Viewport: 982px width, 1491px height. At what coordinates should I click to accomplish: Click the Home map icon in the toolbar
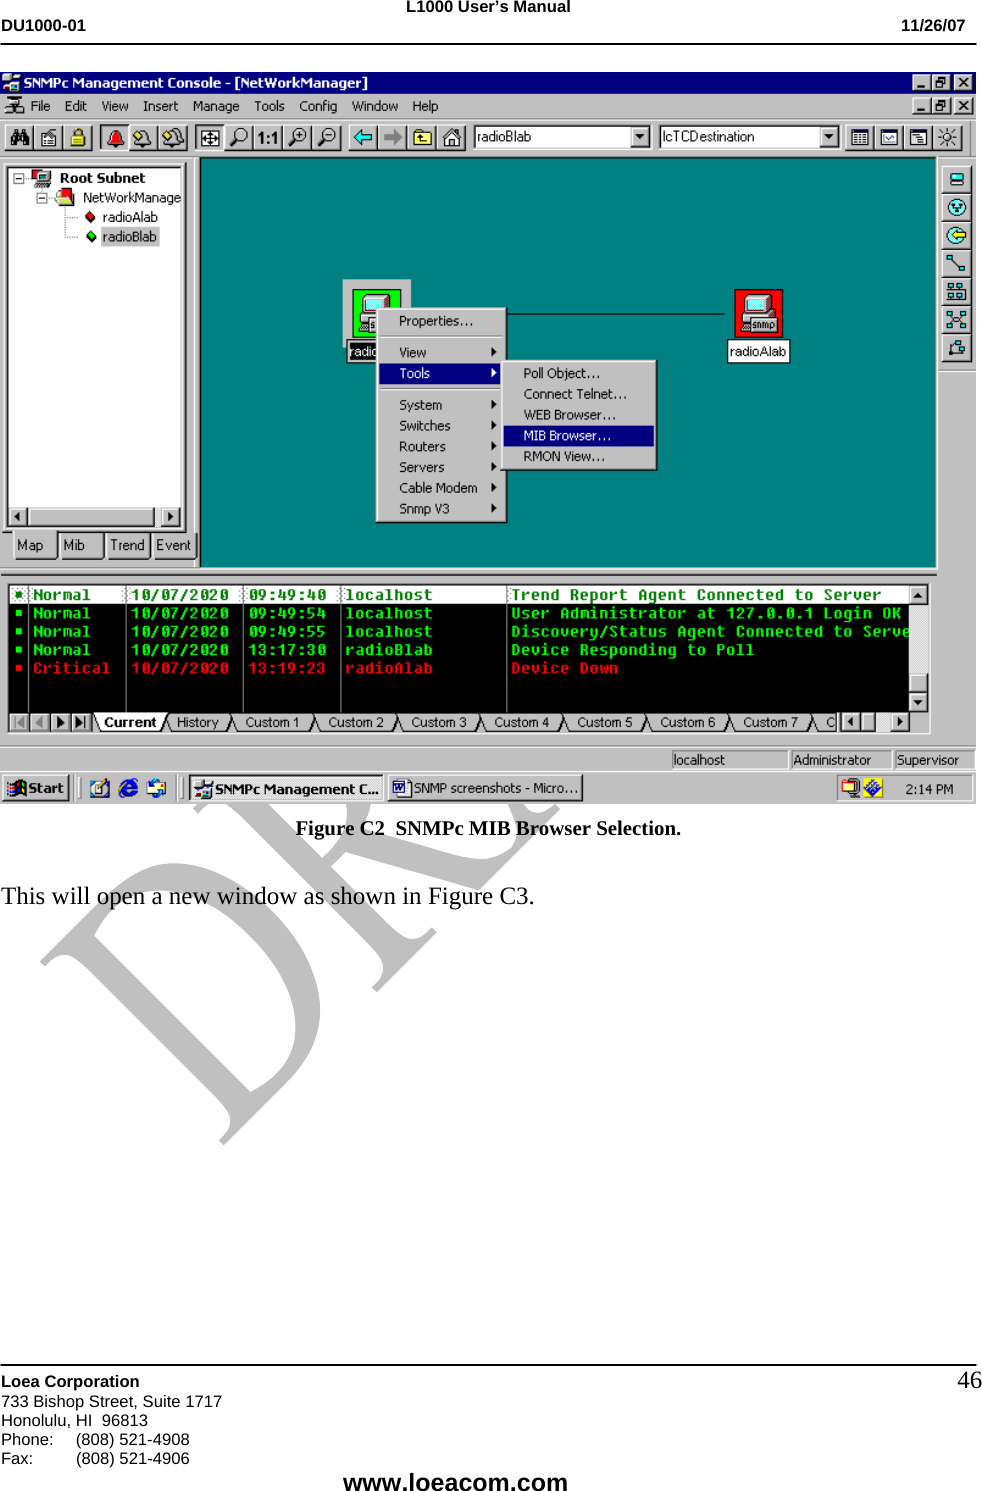tap(452, 137)
